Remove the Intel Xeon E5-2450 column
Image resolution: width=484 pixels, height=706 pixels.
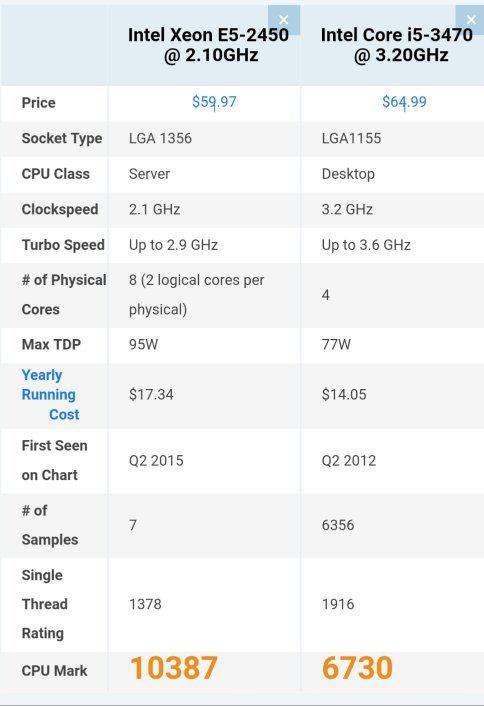pyautogui.click(x=284, y=20)
